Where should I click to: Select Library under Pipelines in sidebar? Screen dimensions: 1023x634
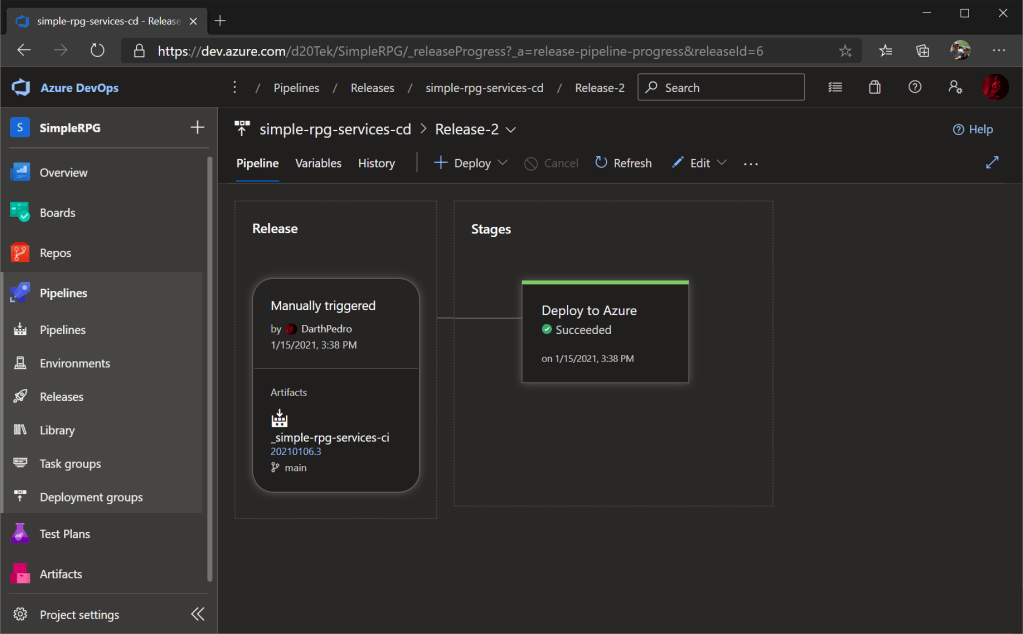coord(57,430)
